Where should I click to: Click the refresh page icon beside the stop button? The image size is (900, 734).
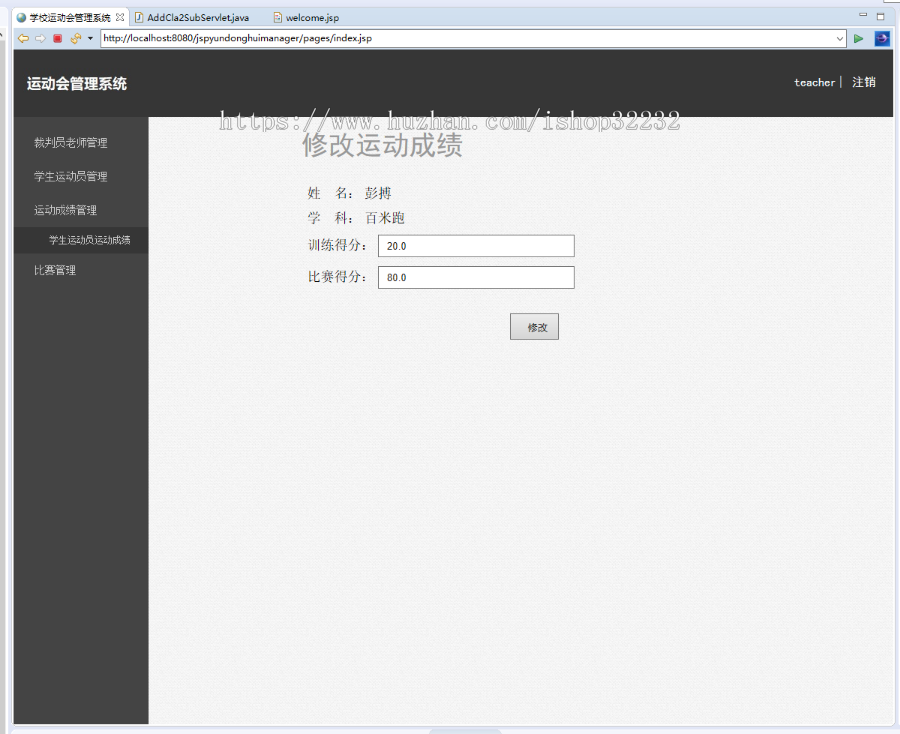pyautogui.click(x=74, y=38)
